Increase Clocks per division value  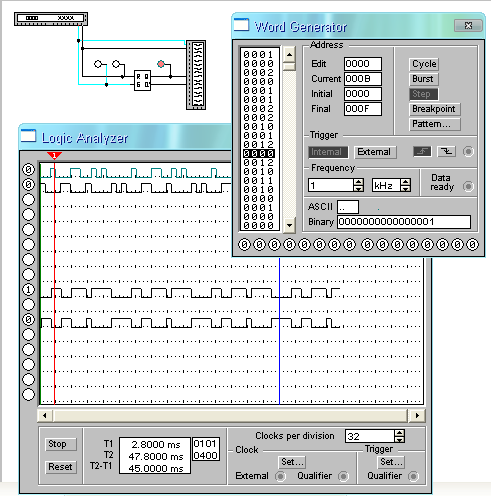pos(399,433)
